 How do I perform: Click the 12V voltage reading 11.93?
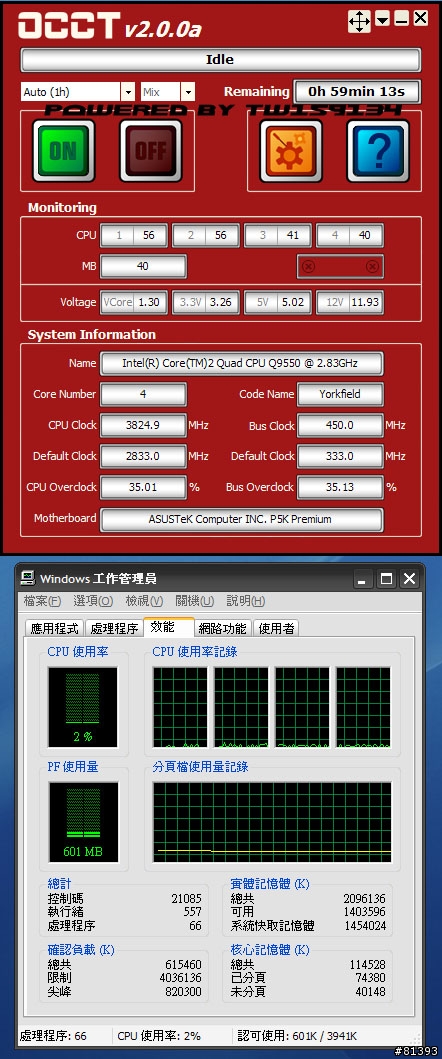(365, 303)
